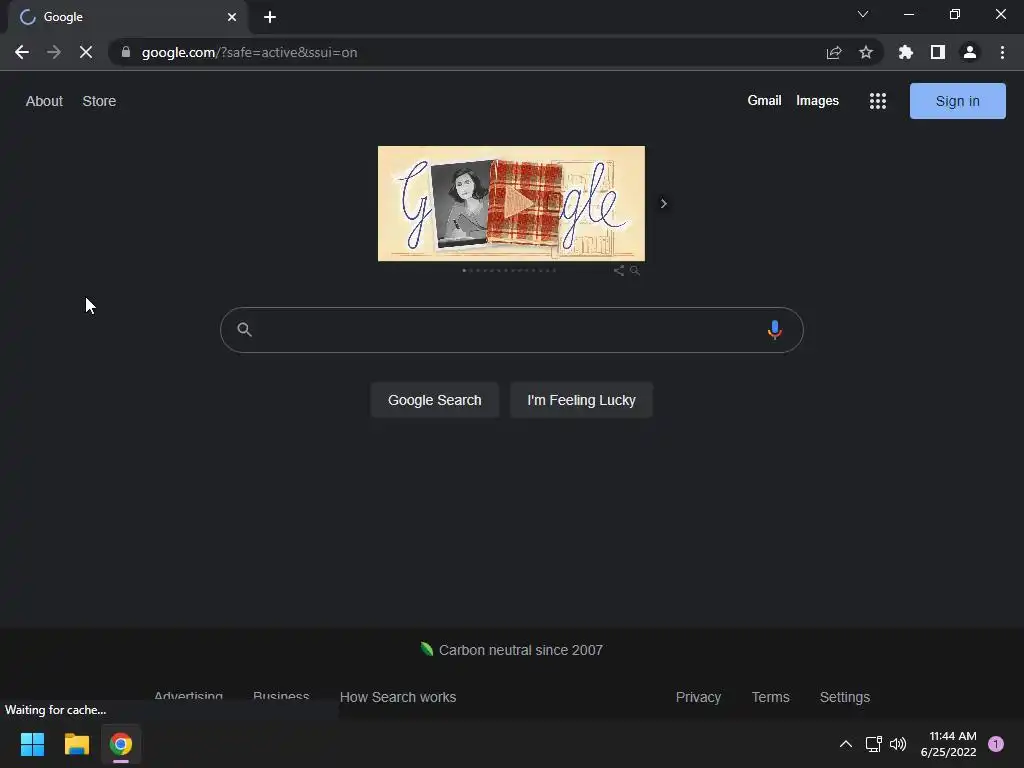View site information via lock icon

click(x=126, y=52)
